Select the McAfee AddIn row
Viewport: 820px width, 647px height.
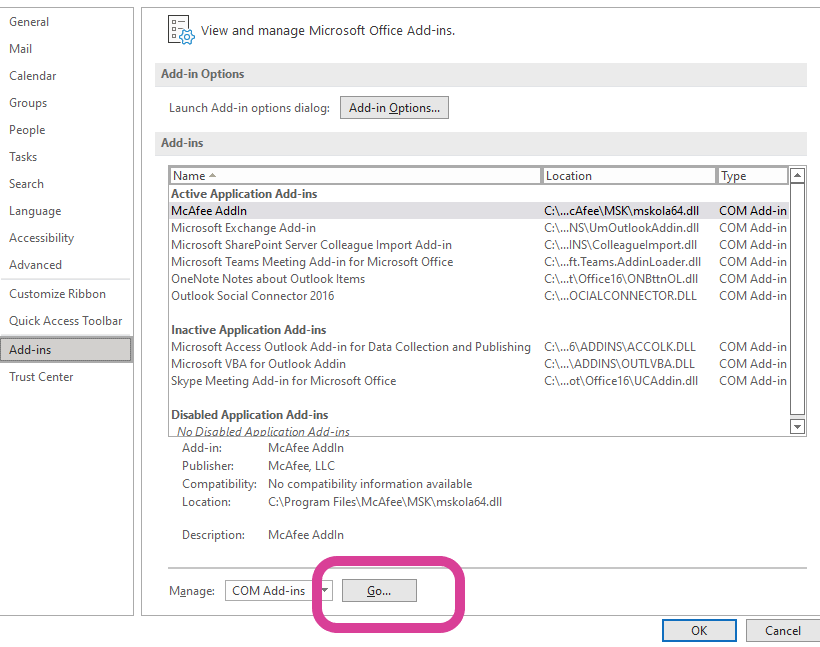[x=479, y=211]
